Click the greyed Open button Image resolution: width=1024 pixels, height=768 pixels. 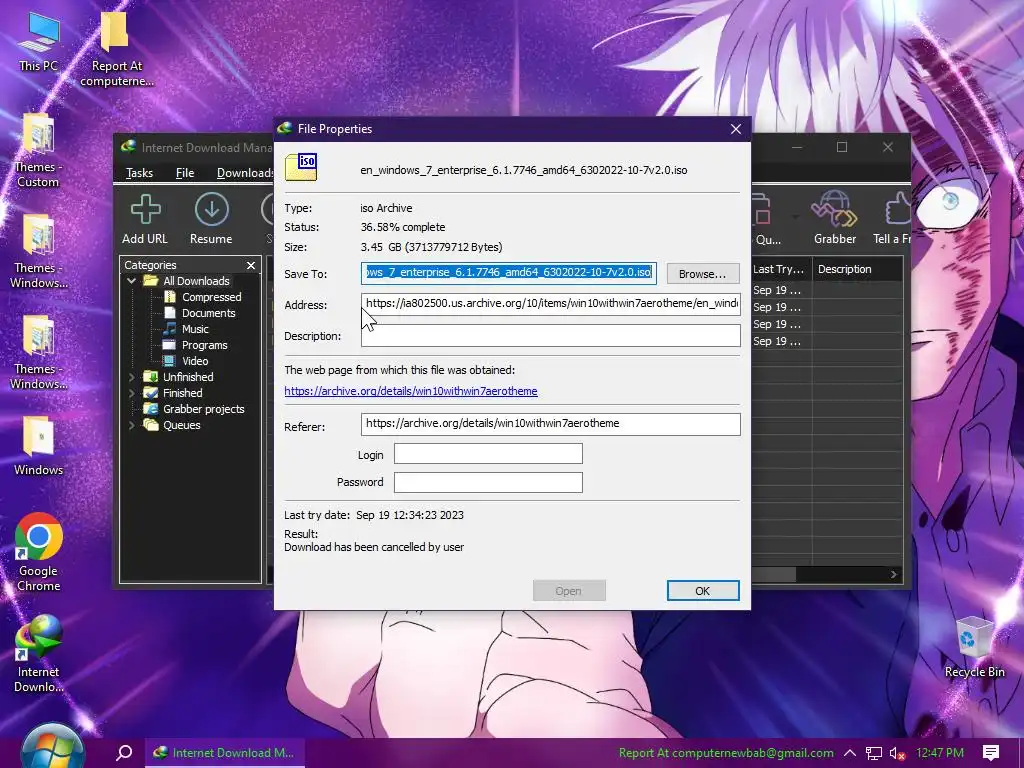coord(569,590)
